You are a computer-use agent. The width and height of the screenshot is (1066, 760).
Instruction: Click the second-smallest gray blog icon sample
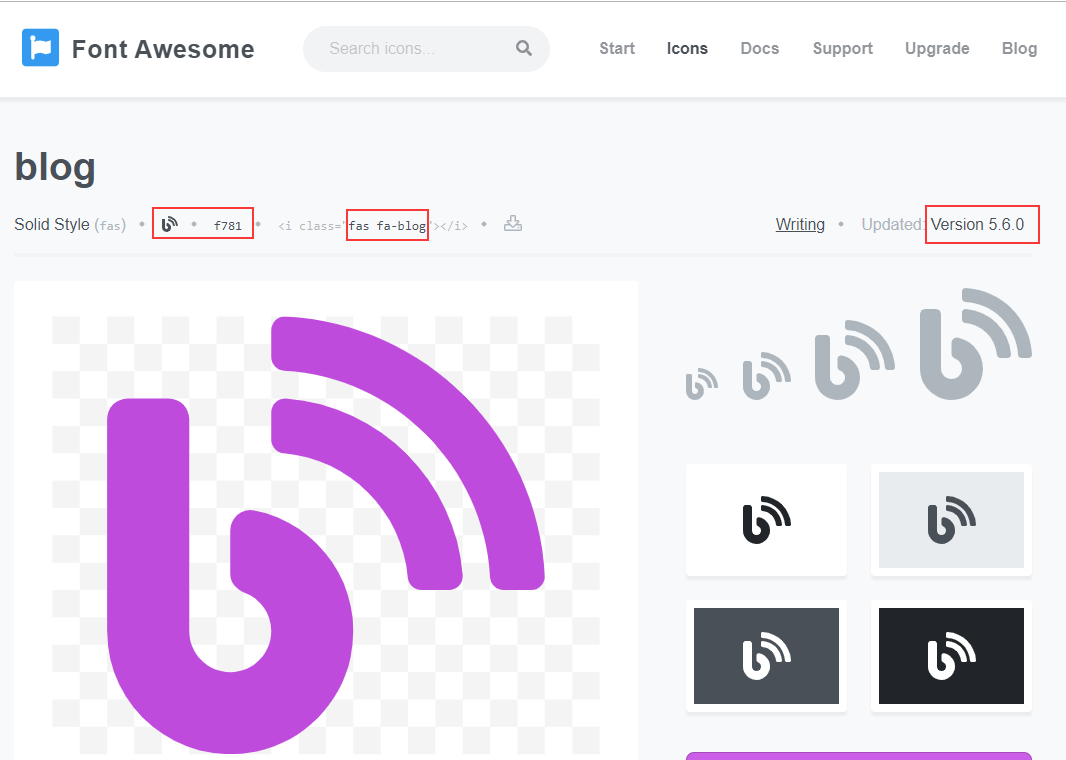point(766,376)
